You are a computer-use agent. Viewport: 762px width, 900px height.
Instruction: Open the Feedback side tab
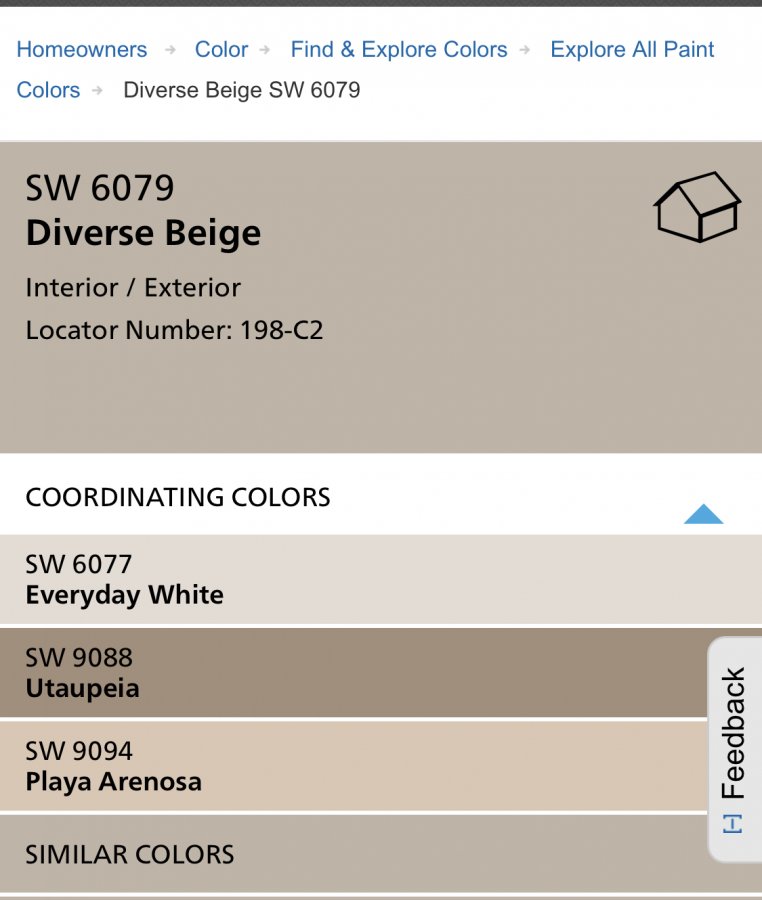tap(734, 749)
